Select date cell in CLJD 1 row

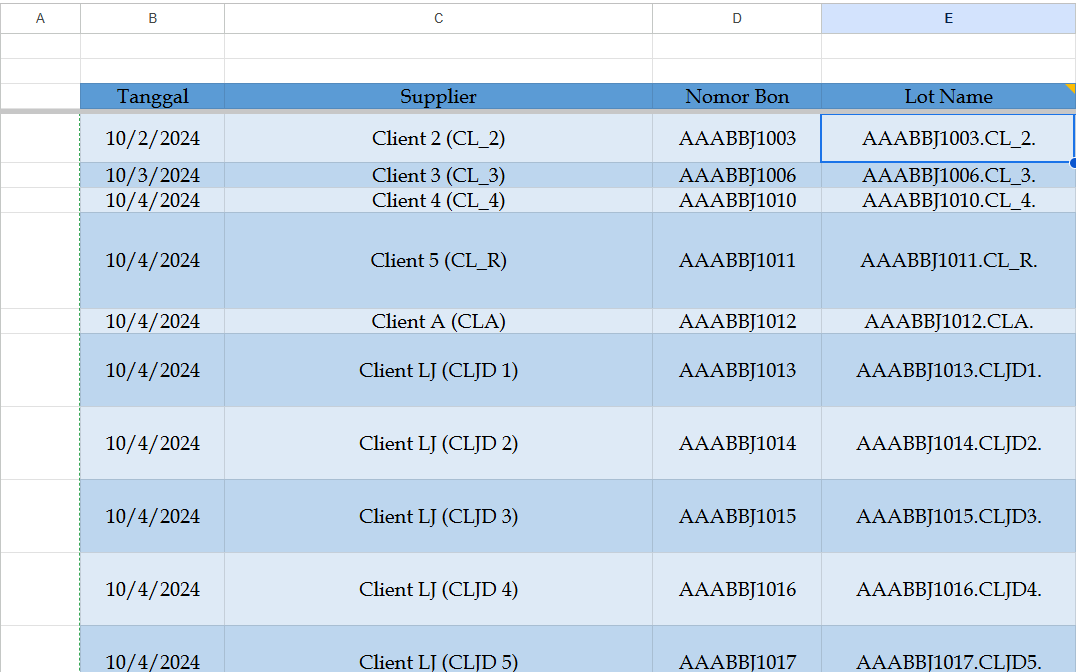pyautogui.click(x=152, y=370)
